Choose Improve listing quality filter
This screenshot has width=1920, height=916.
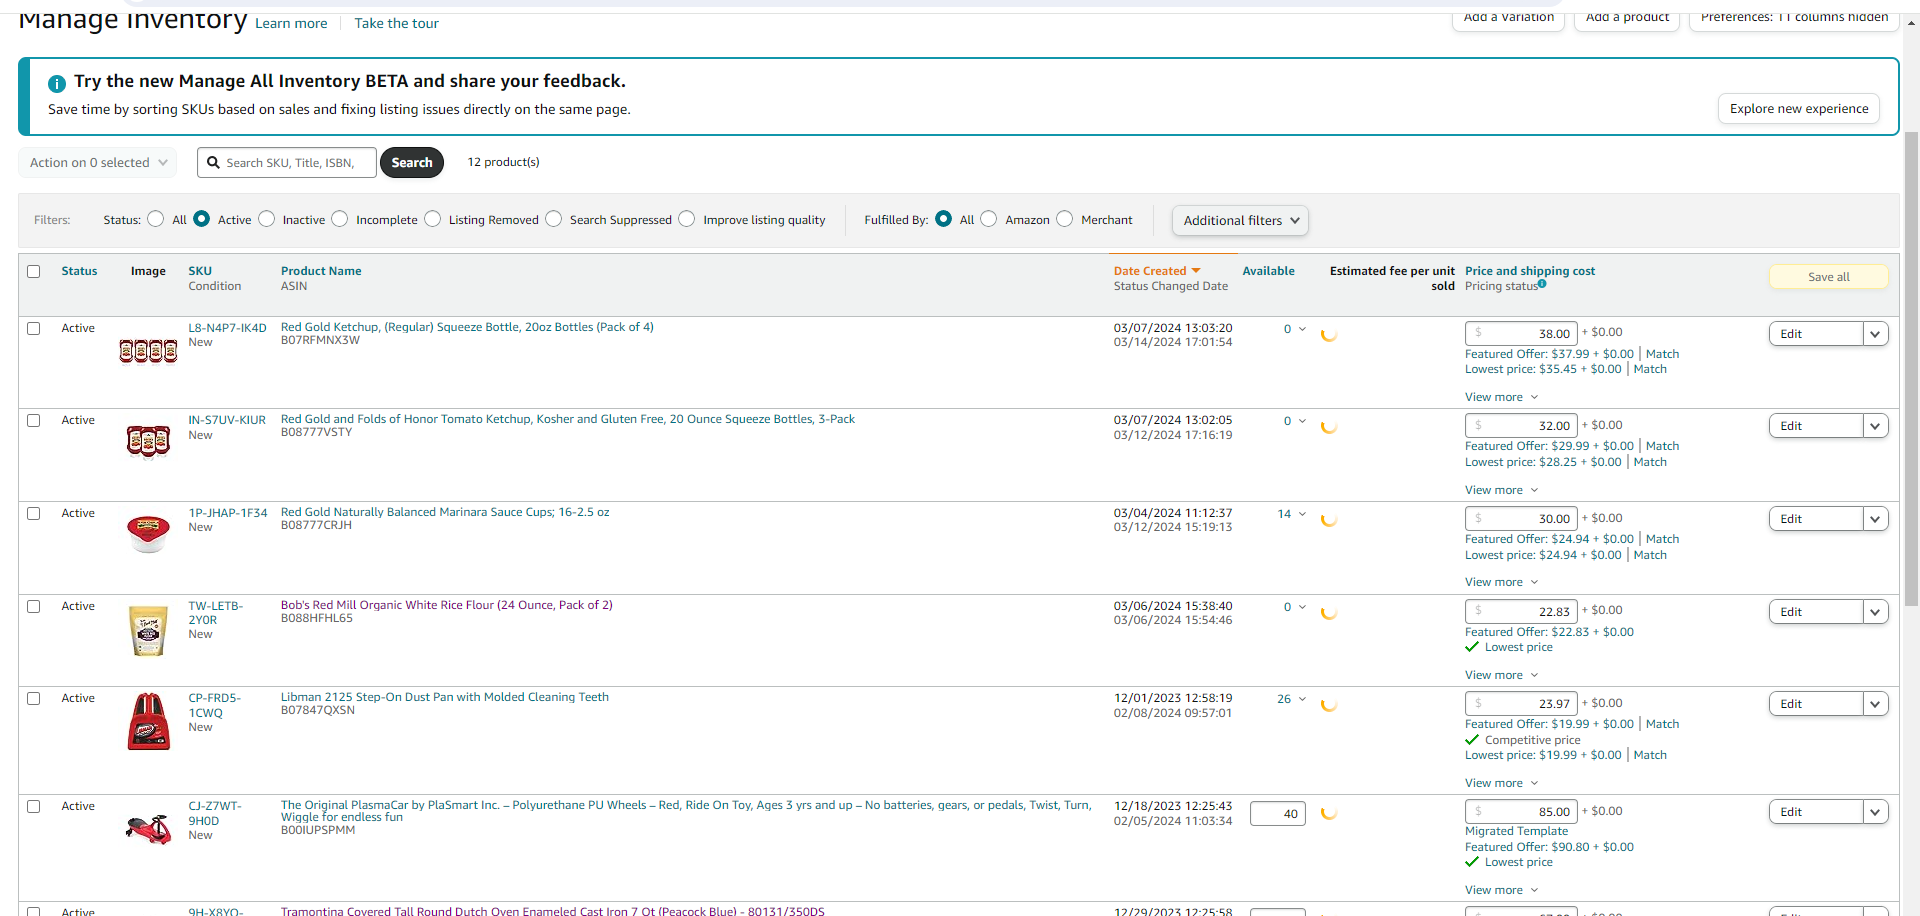click(x=687, y=219)
